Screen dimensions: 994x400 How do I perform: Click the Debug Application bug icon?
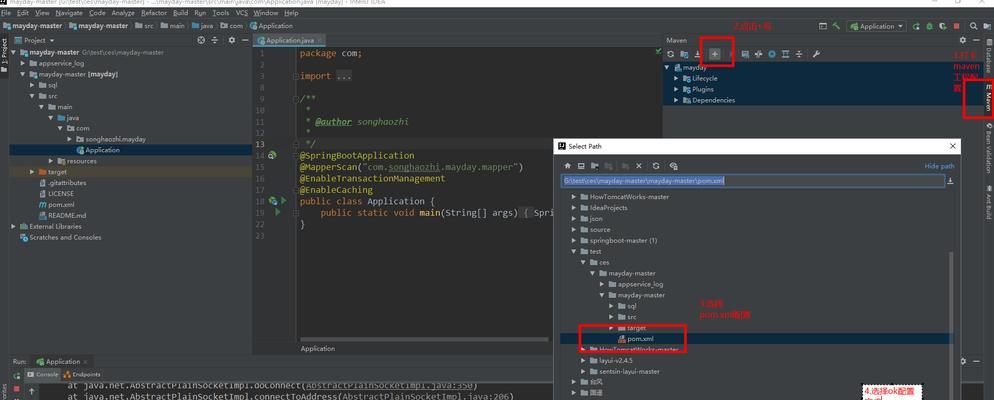929,26
